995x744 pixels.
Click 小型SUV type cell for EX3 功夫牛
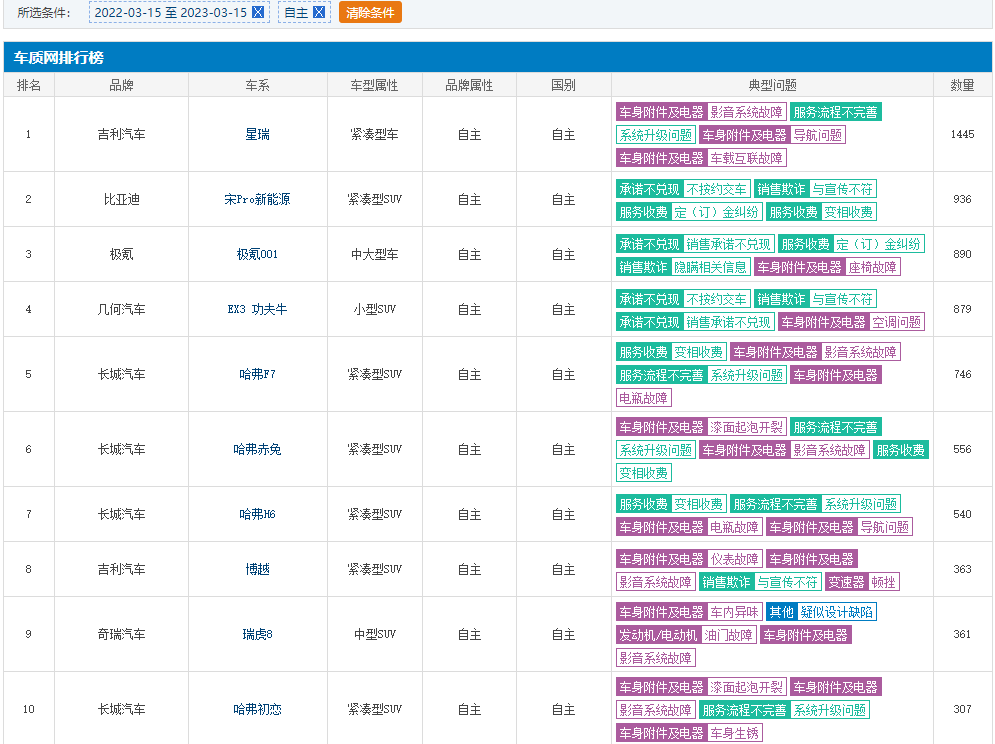tap(374, 309)
